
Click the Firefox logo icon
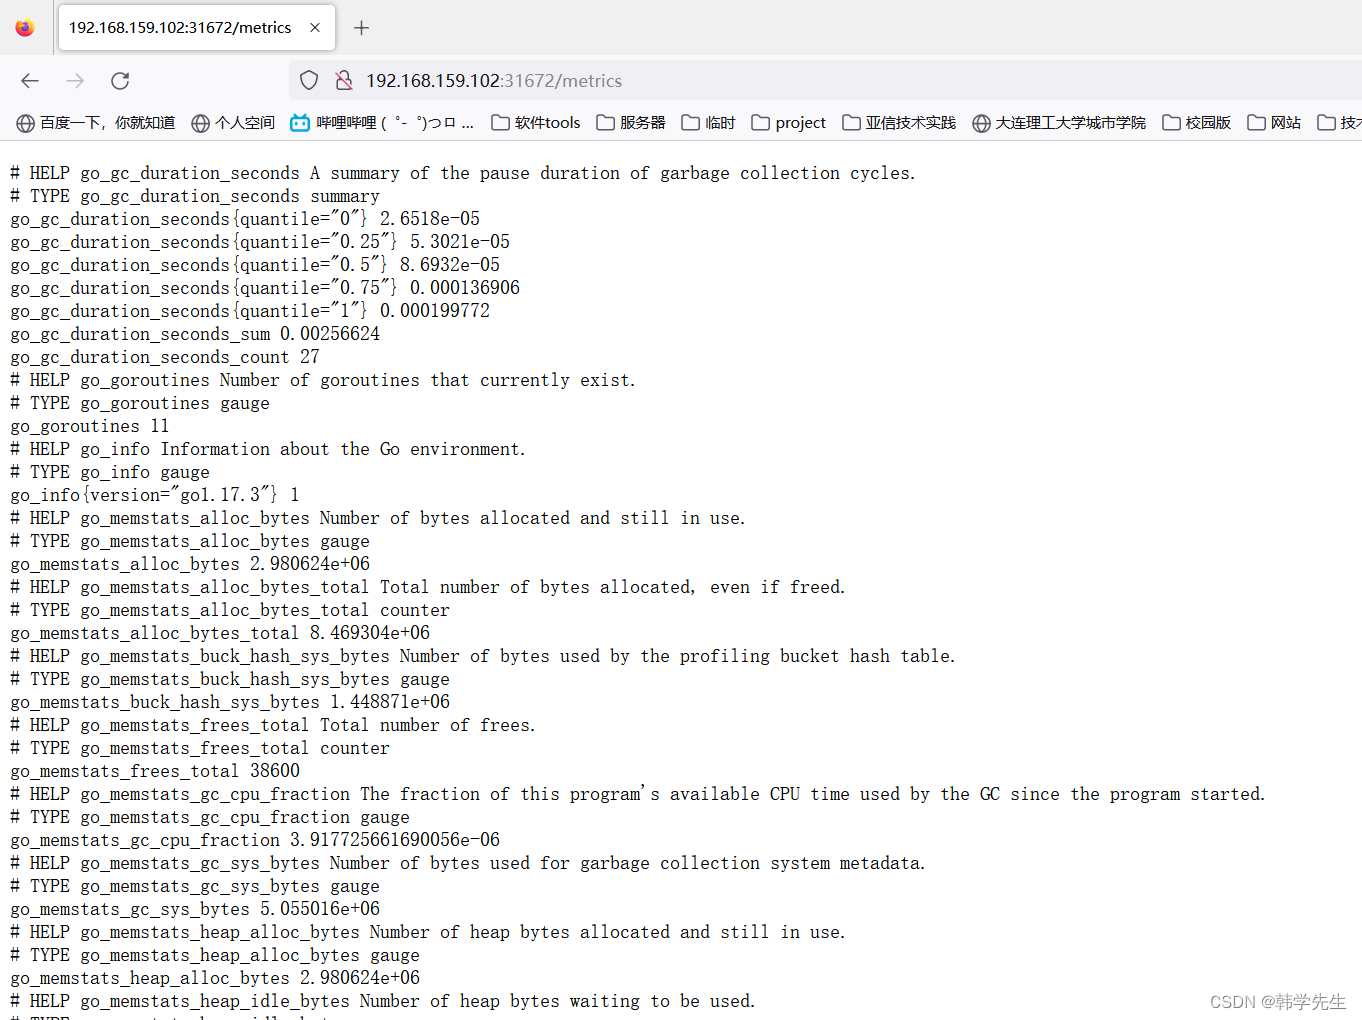(x=25, y=28)
